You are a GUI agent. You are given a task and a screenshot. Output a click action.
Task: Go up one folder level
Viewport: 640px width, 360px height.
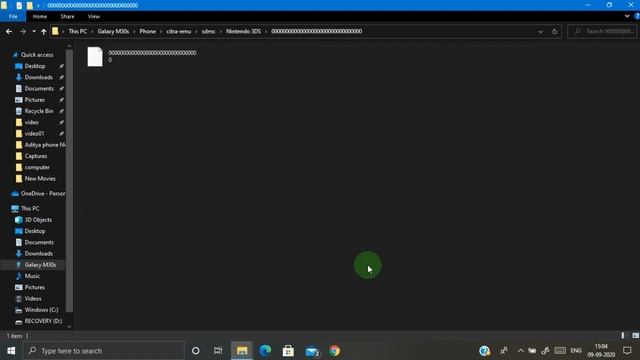pos(44,31)
